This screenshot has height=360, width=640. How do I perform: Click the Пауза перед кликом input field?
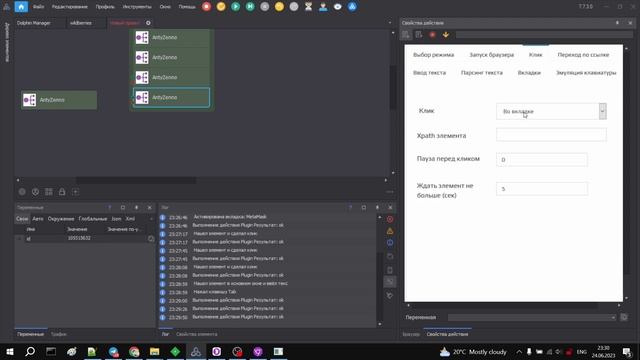542,160
